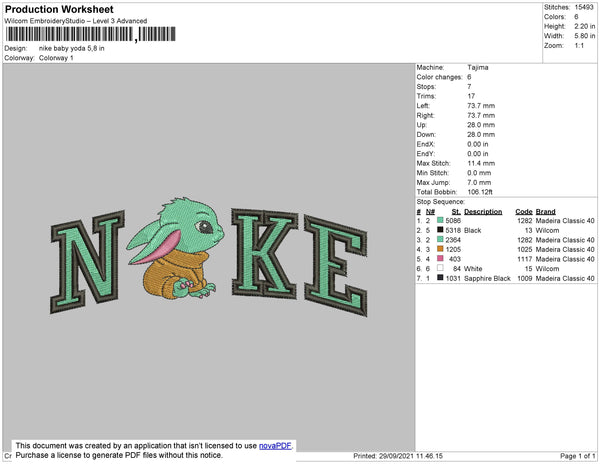Click the 'Purchase a license' notice line
Image resolution: width=600 pixels, height=464 pixels.
[x=119, y=455]
